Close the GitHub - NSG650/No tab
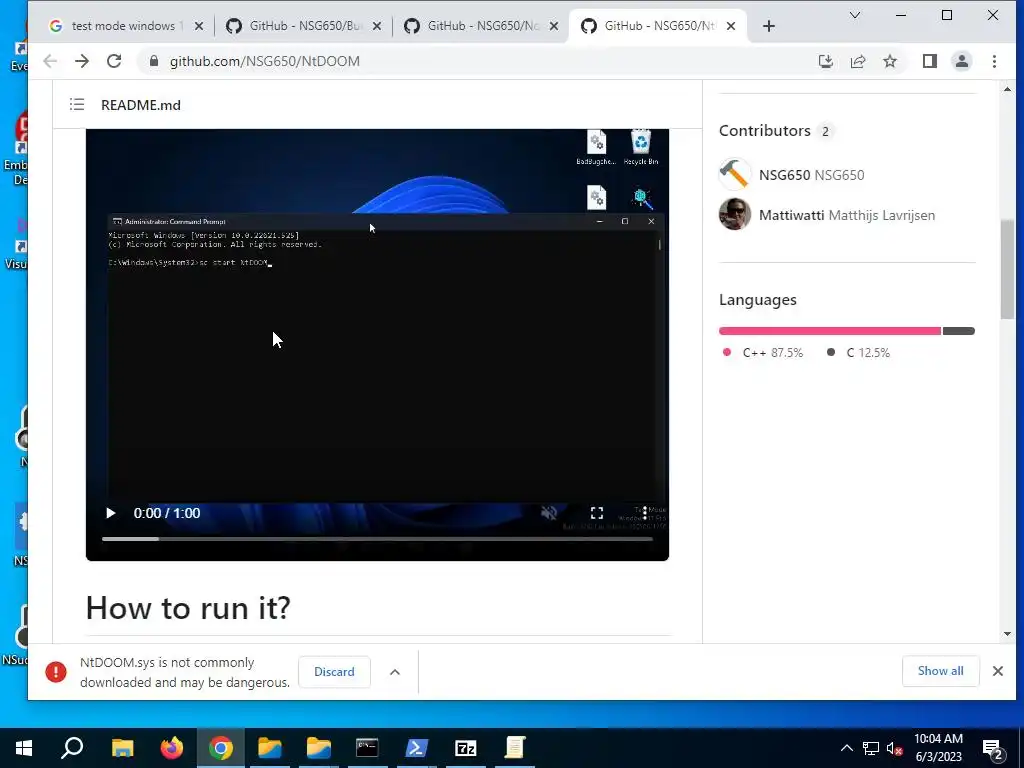Screen dimensions: 1024x768 (554, 26)
